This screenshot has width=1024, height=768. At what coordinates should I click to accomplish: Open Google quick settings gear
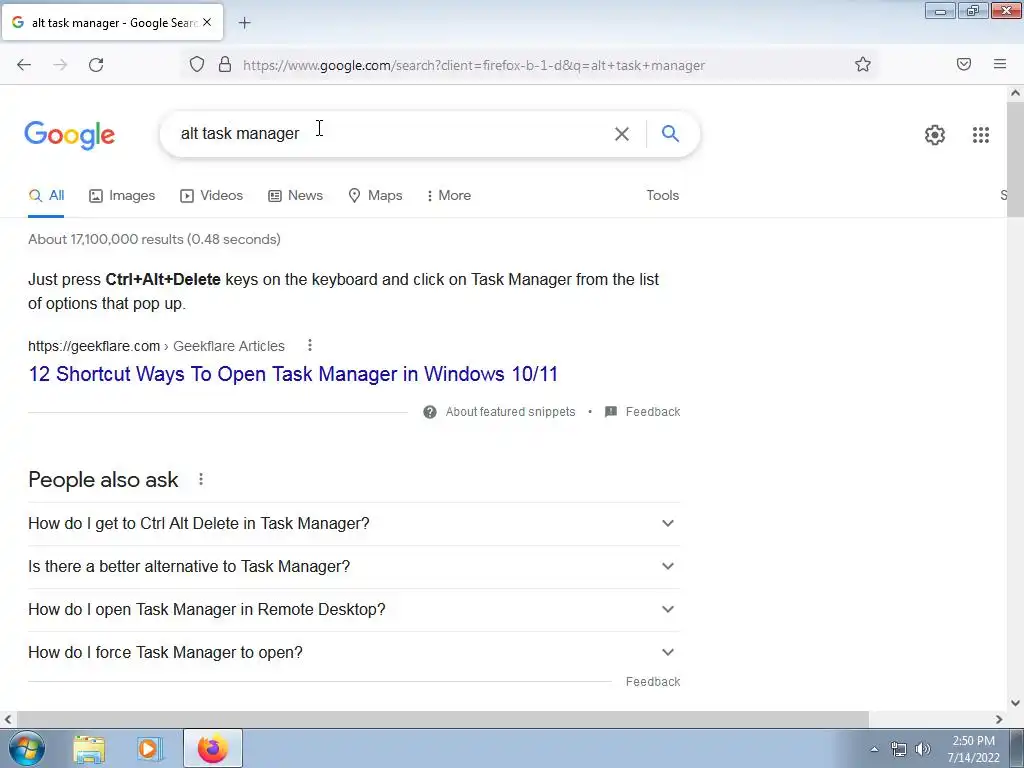pos(935,135)
